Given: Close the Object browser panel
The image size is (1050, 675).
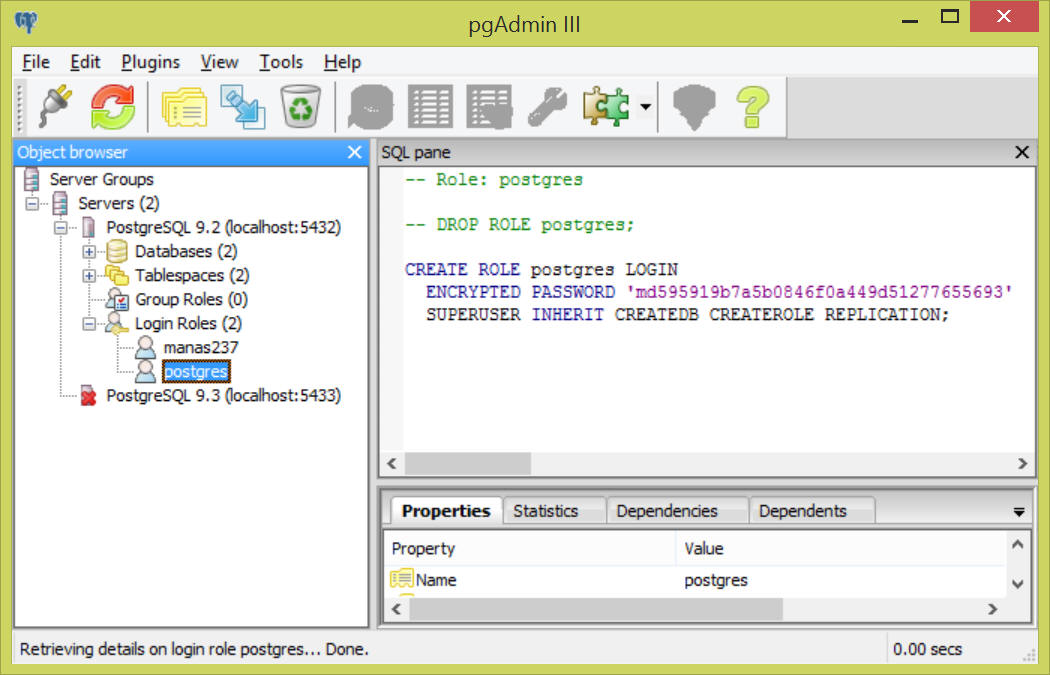Looking at the screenshot, I should 354,152.
